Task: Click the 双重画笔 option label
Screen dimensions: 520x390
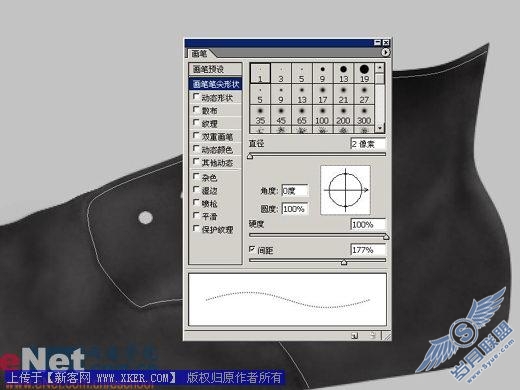Action: click(217, 137)
